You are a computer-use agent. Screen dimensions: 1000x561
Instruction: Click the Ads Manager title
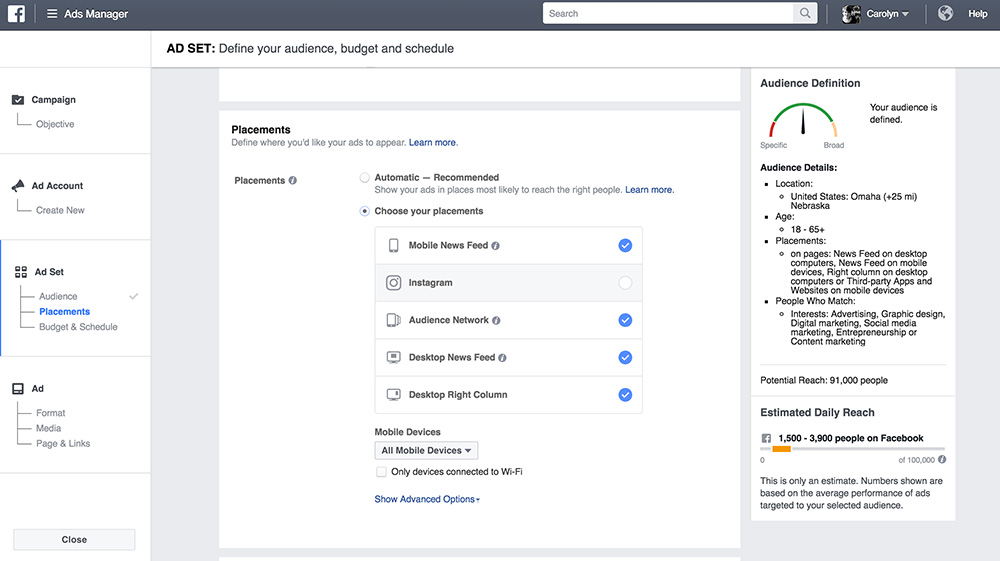(x=96, y=13)
